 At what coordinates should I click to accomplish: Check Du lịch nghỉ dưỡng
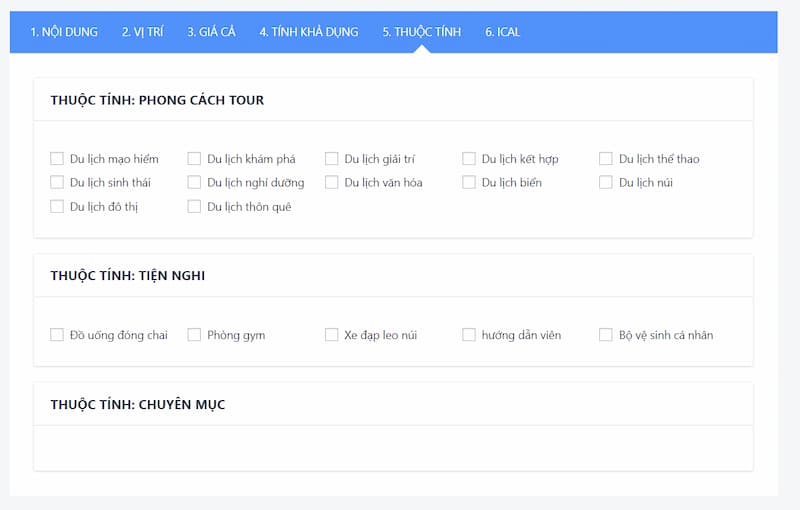click(x=194, y=182)
